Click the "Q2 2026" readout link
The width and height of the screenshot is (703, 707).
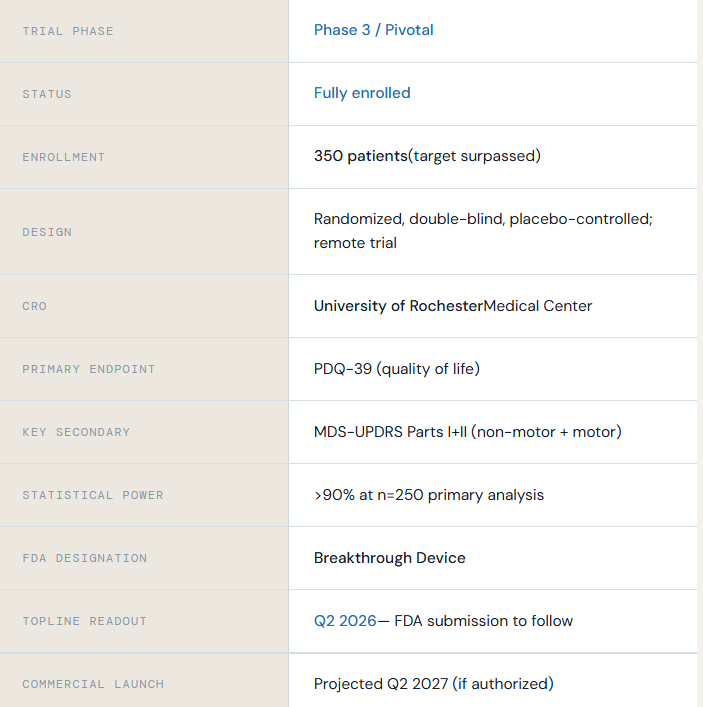click(x=345, y=621)
